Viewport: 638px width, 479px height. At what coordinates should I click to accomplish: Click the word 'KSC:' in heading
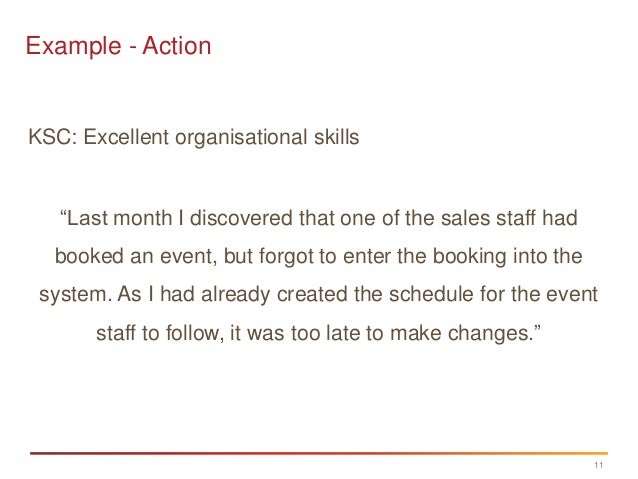point(53,137)
